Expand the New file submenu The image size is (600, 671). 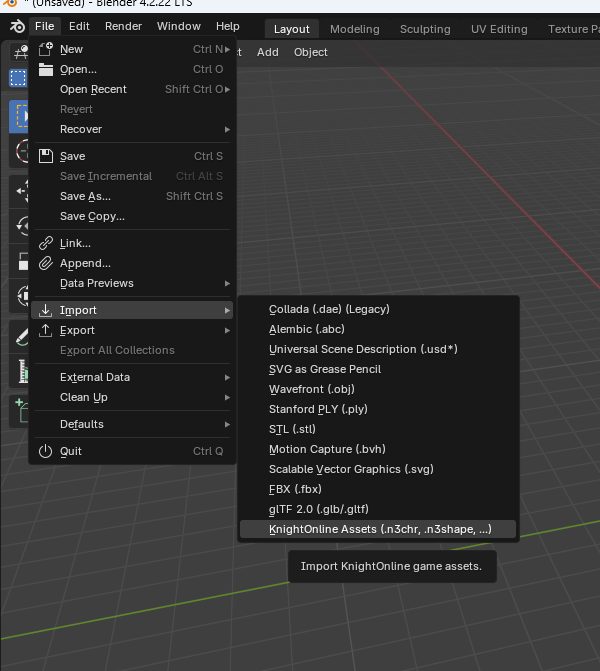[x=227, y=49]
